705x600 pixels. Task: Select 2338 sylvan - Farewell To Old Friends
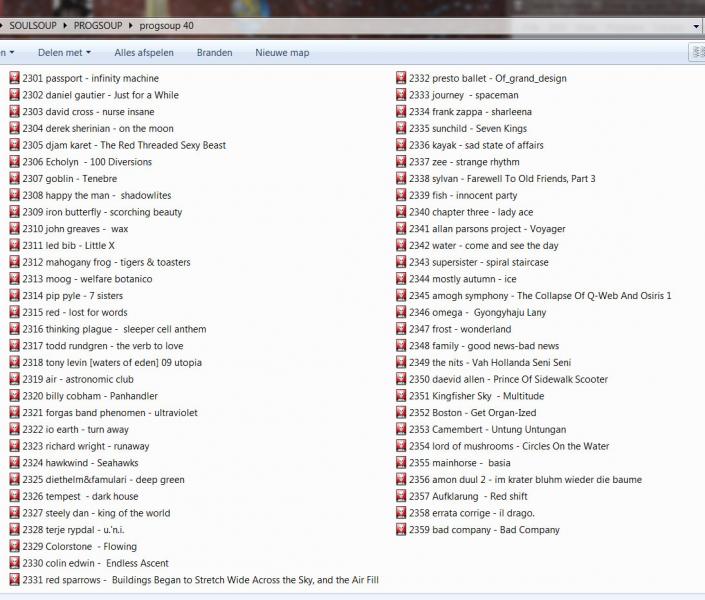click(x=496, y=179)
